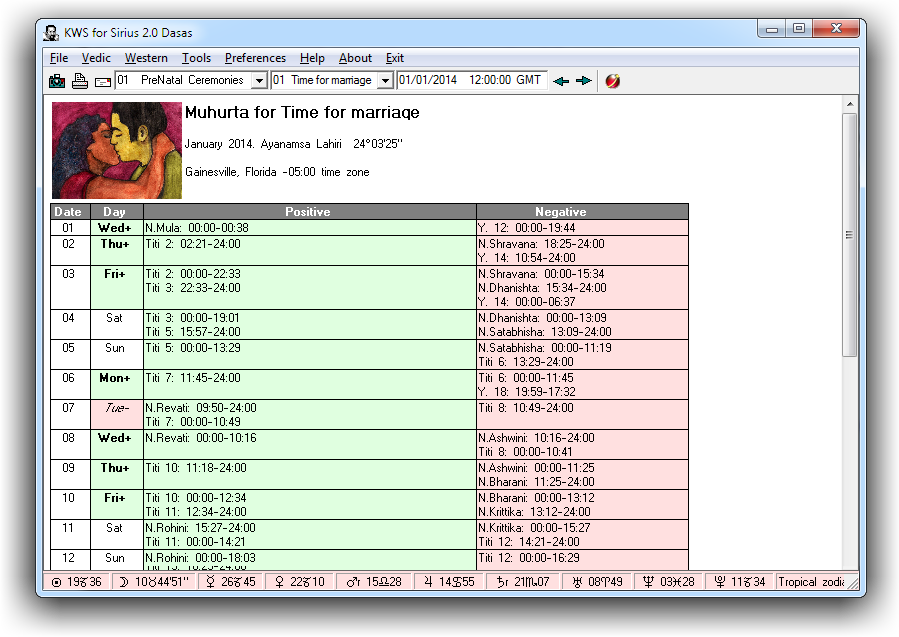Go to previous date with left arrow

coord(562,81)
